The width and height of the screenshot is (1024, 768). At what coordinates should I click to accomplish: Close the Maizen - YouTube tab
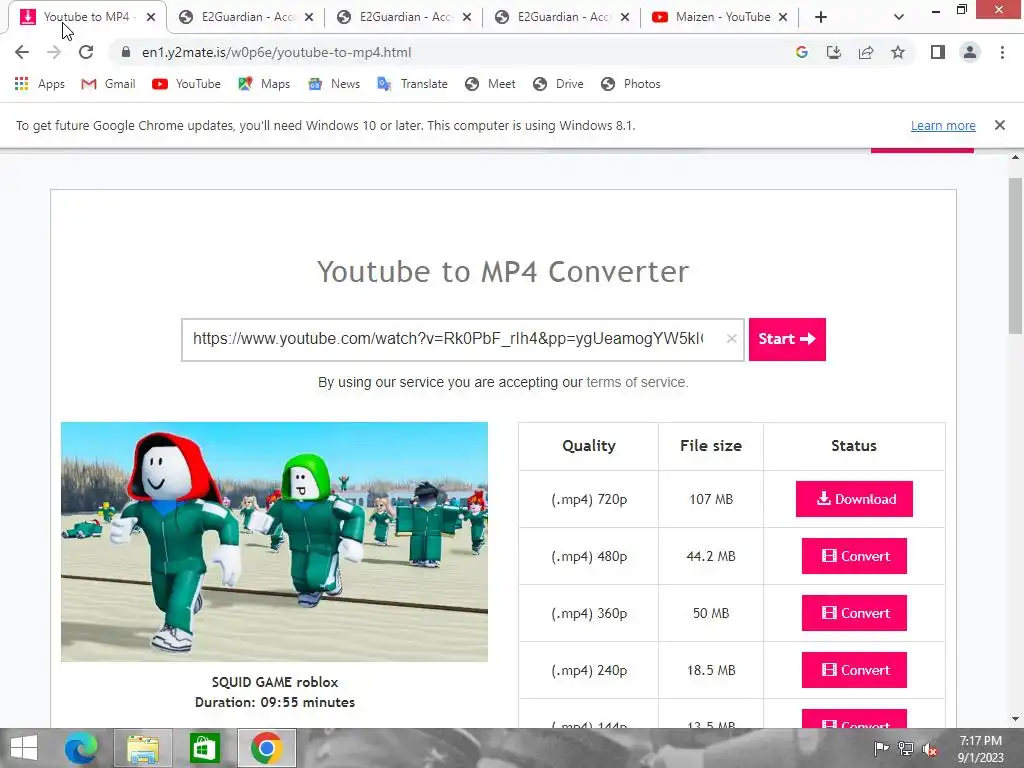pos(783,17)
